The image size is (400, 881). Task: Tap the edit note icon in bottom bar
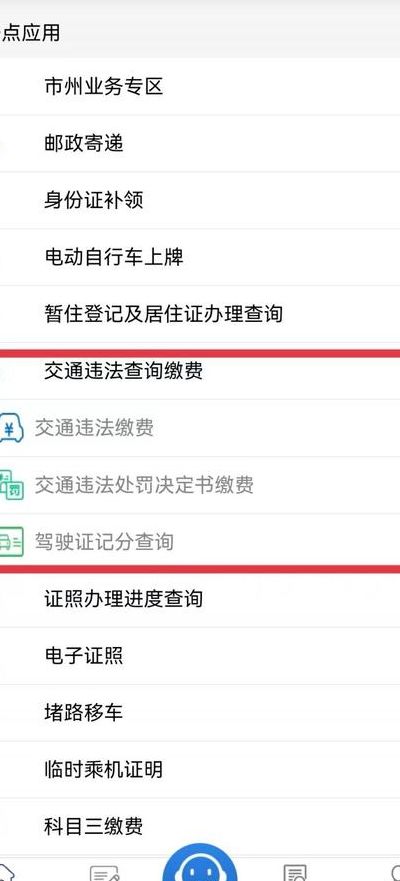pos(104,873)
